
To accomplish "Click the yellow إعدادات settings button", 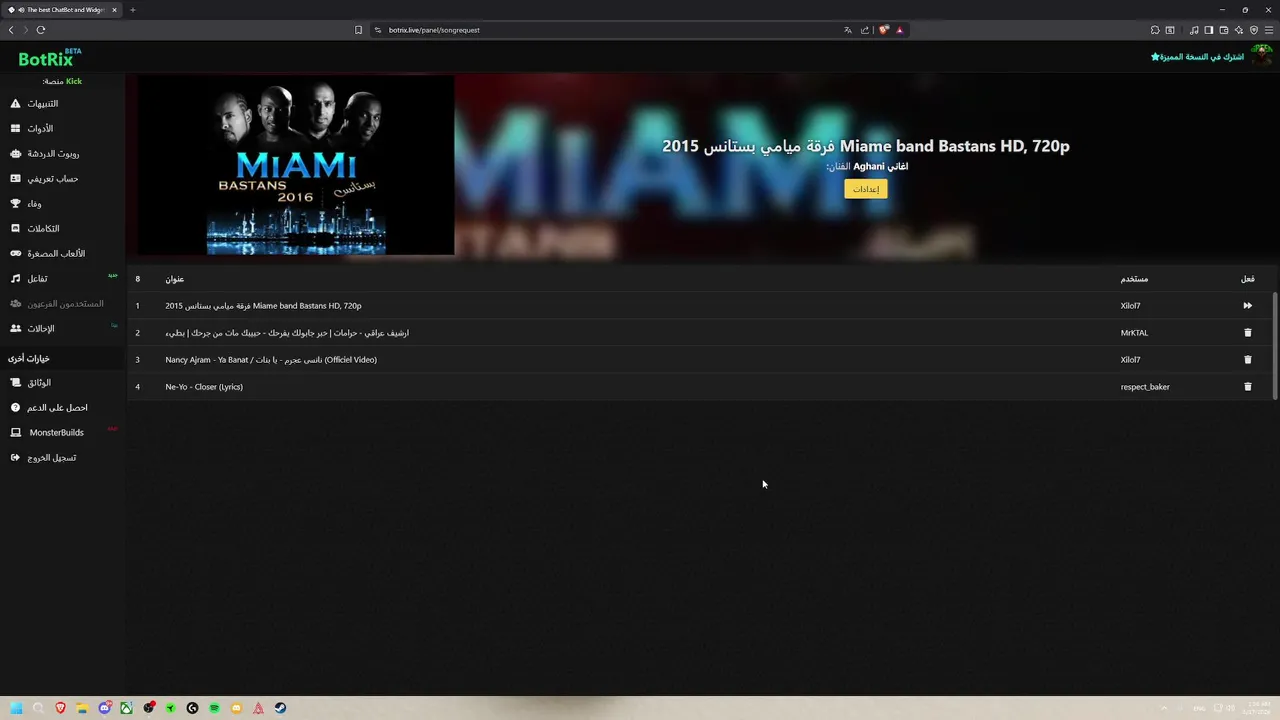I will [x=865, y=189].
